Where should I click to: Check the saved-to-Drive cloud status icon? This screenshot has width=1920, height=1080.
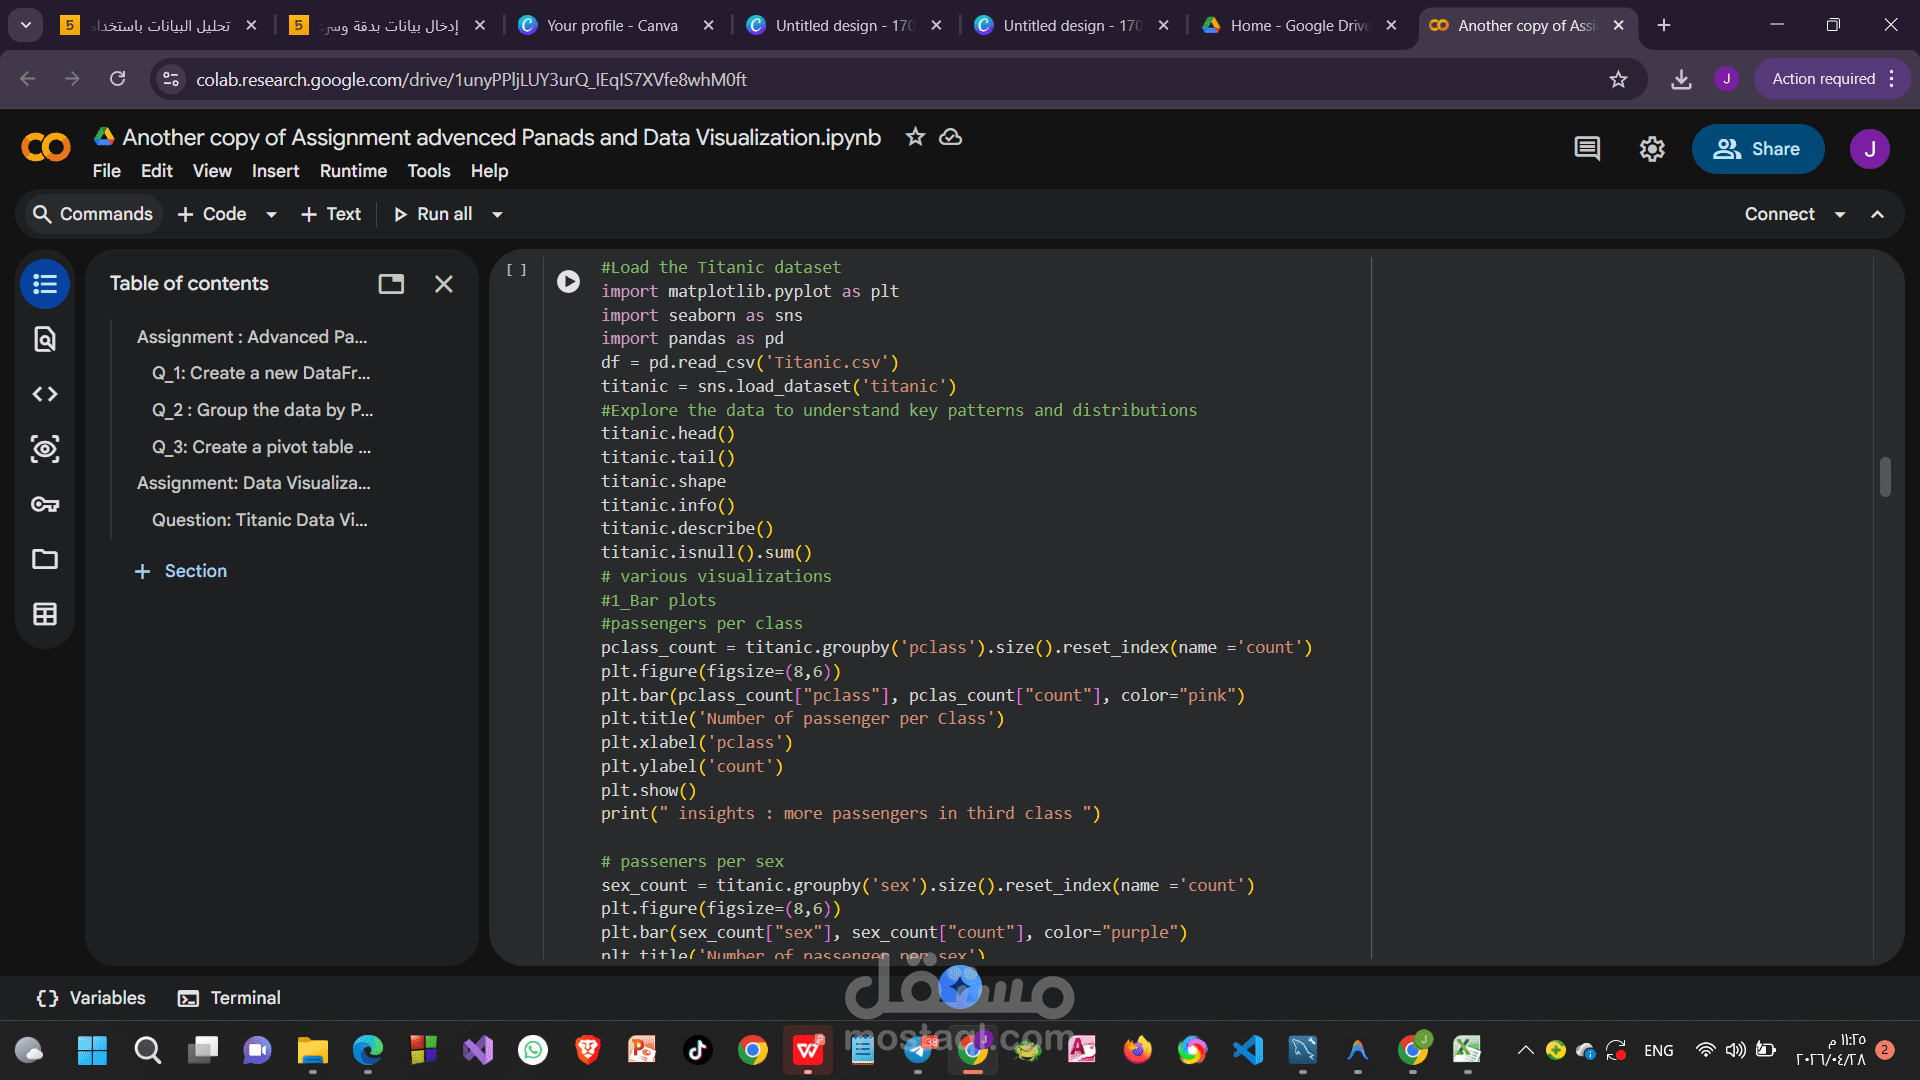pos(951,137)
